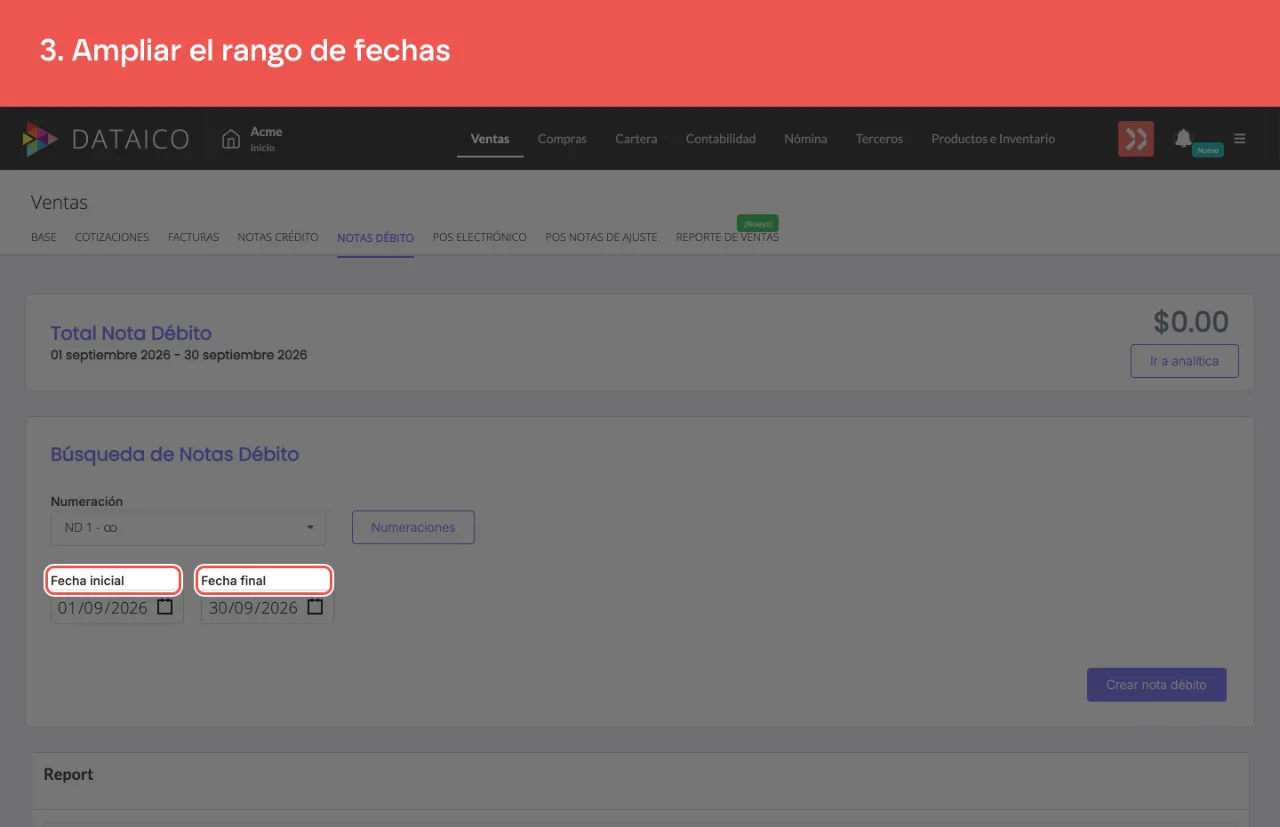Switch to the NOTAS CRÉDITO tab
The width and height of the screenshot is (1280, 827).
tap(278, 237)
